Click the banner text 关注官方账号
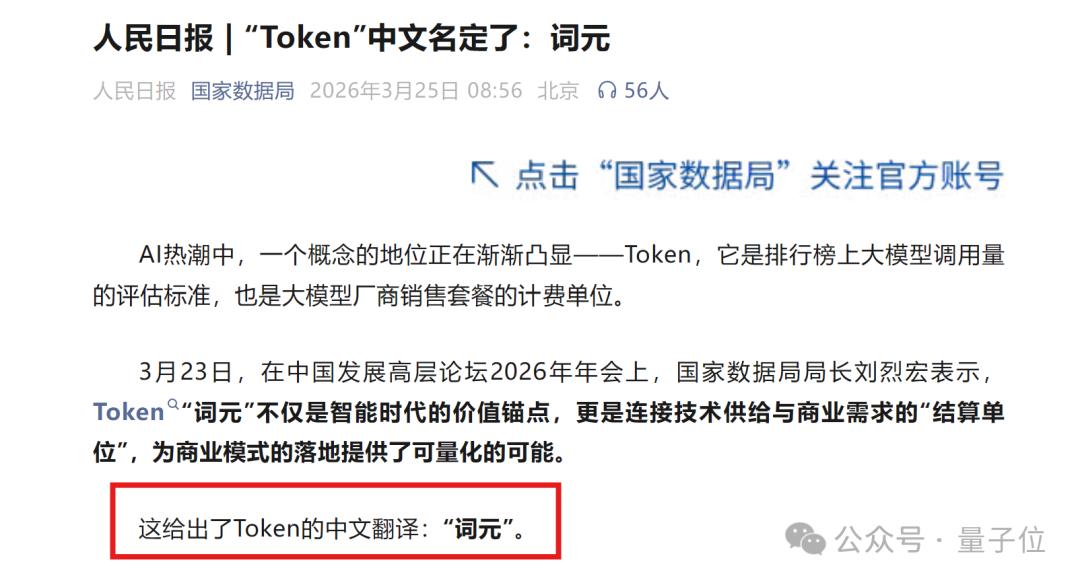The height and width of the screenshot is (583, 1080). click(906, 175)
